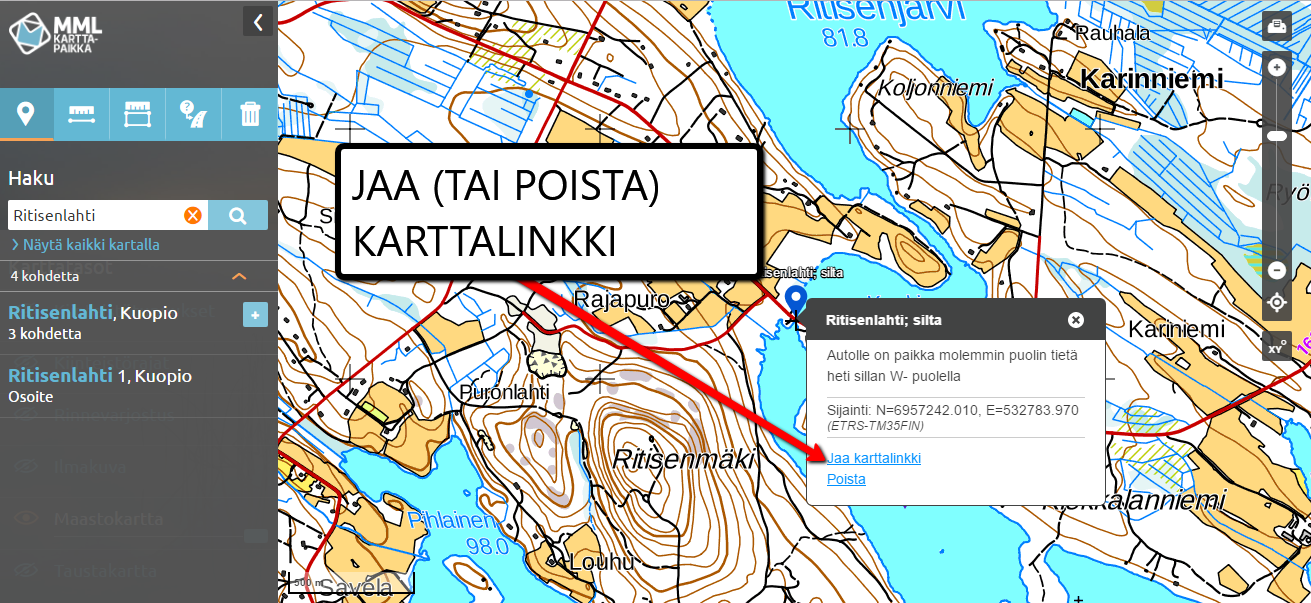The image size is (1311, 603).
Task: Open the print map icon
Action: click(1277, 25)
